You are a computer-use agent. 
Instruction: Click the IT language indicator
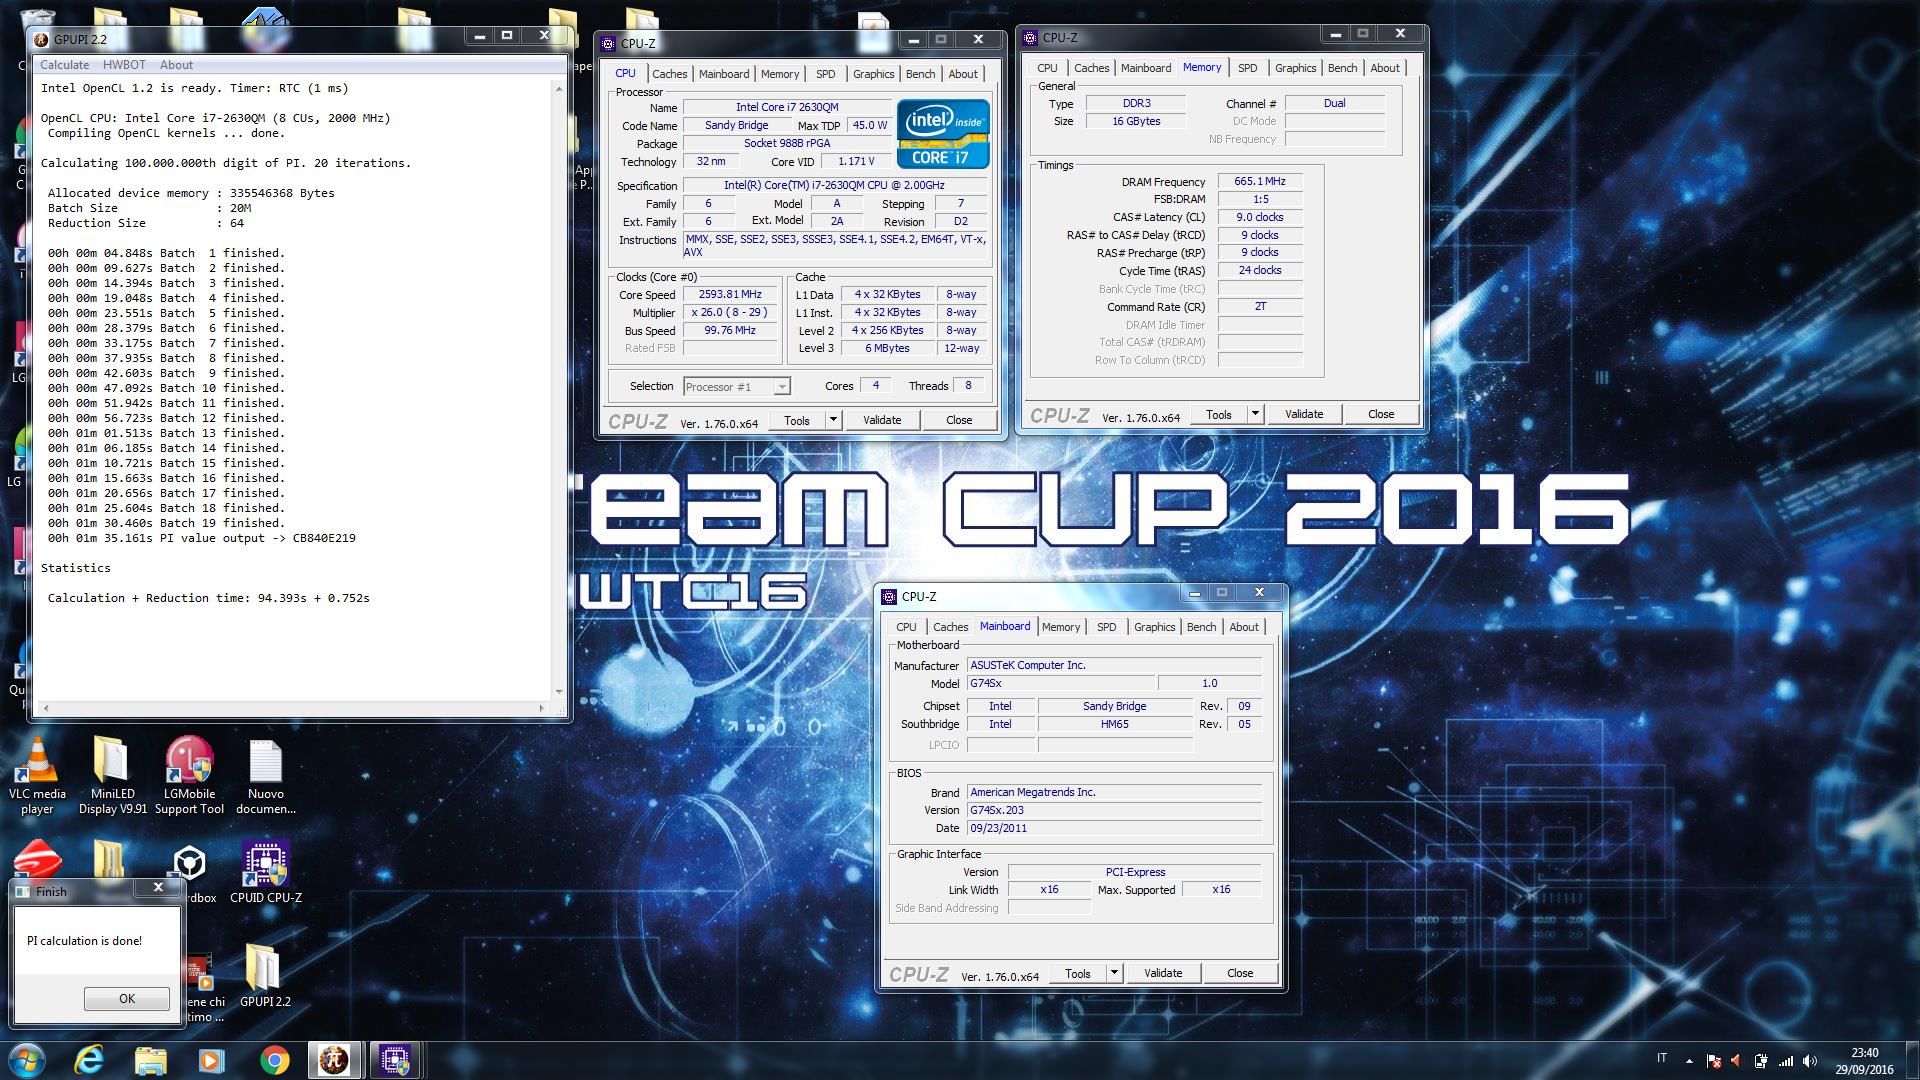point(1662,1058)
